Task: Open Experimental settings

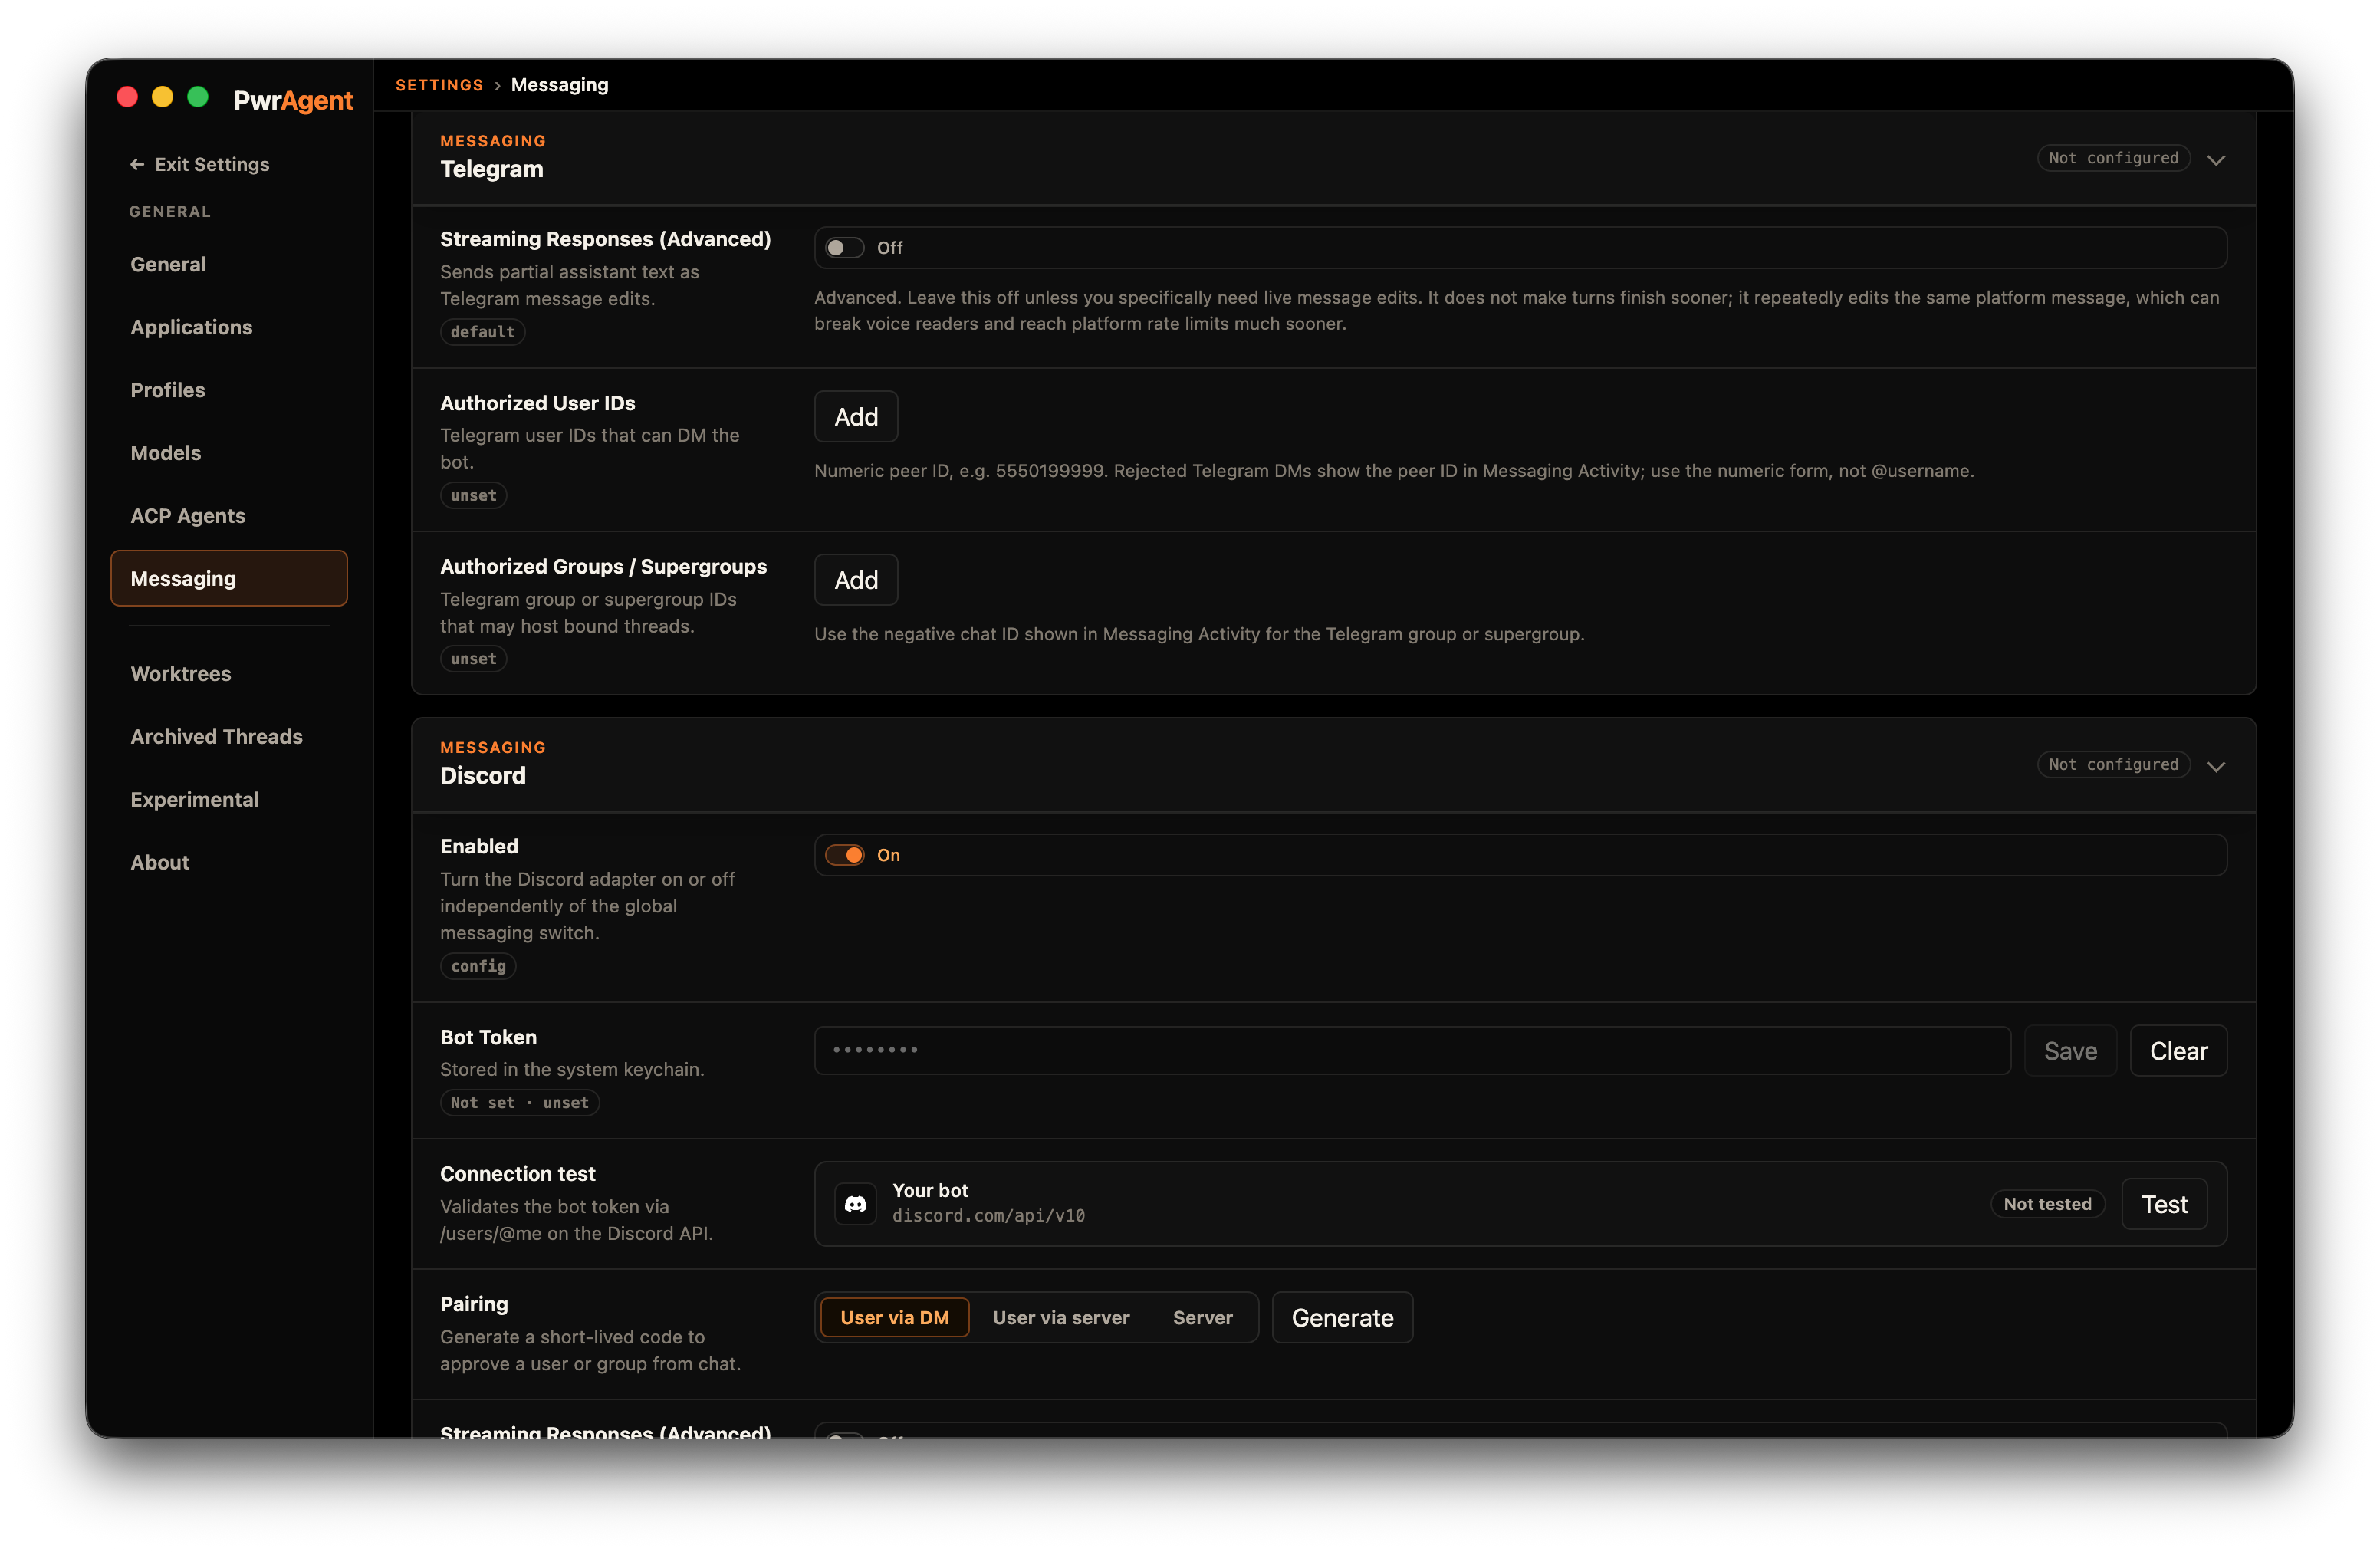Action: pos(229,799)
